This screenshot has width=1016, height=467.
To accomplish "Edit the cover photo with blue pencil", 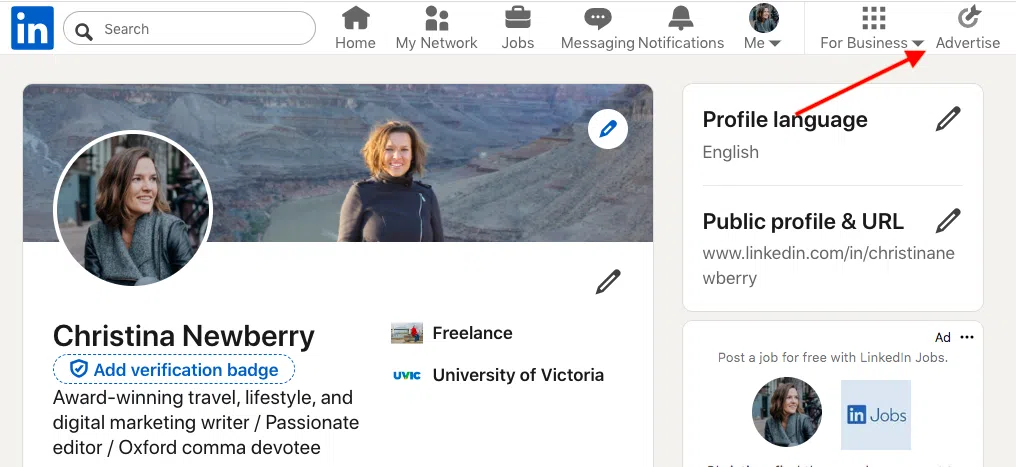I will click(607, 129).
